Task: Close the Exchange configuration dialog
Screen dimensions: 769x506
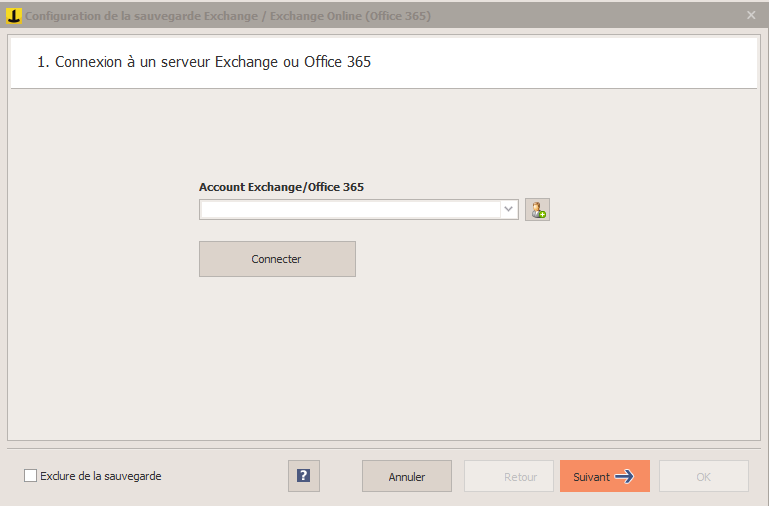Action: (x=751, y=15)
